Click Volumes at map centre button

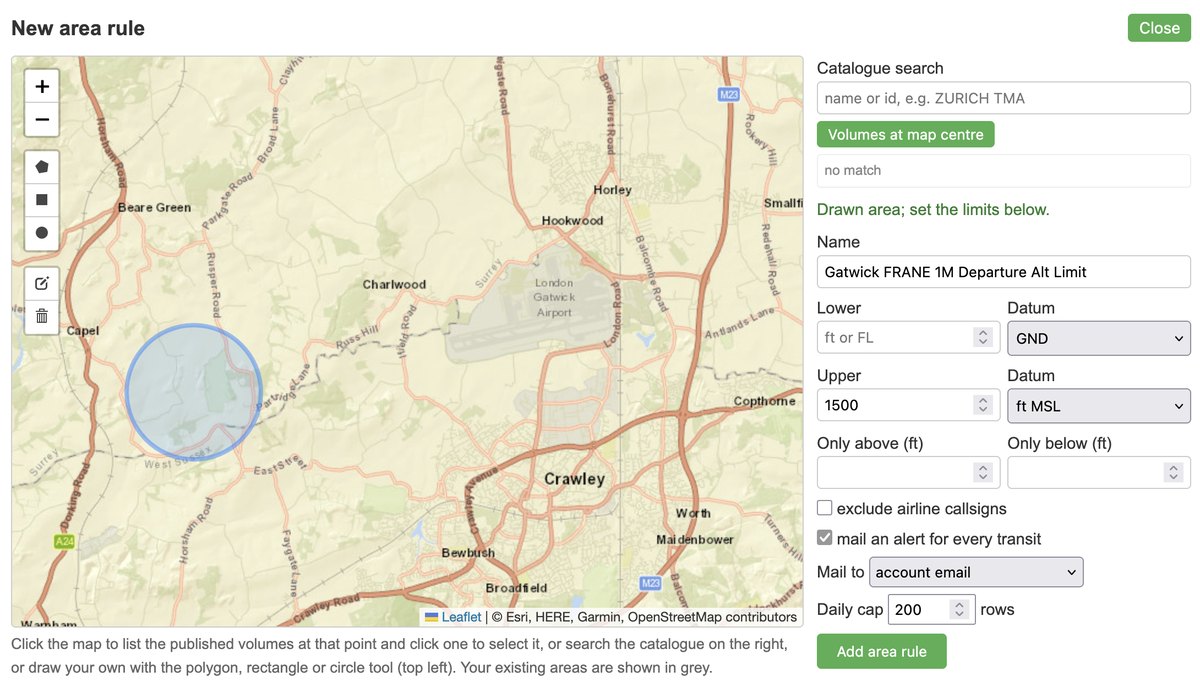(906, 134)
